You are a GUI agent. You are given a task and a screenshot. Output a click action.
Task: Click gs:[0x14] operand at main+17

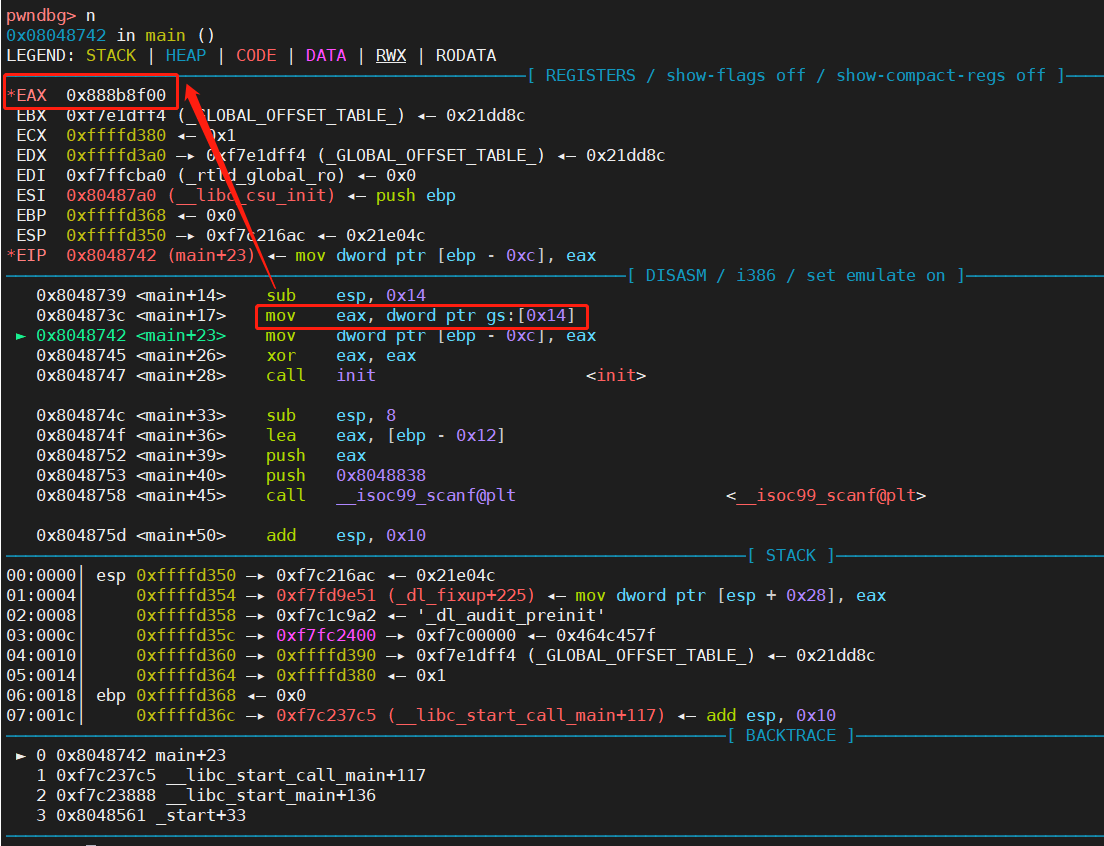[530, 315]
